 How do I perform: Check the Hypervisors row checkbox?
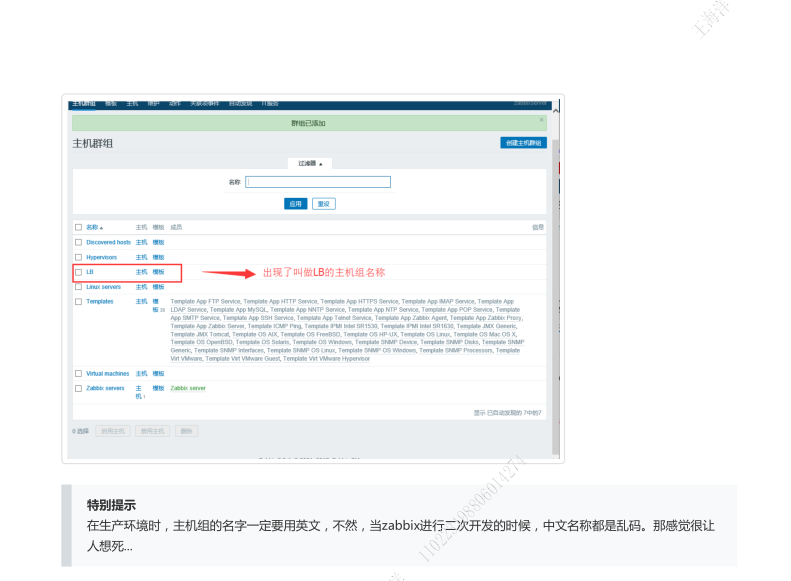78,257
